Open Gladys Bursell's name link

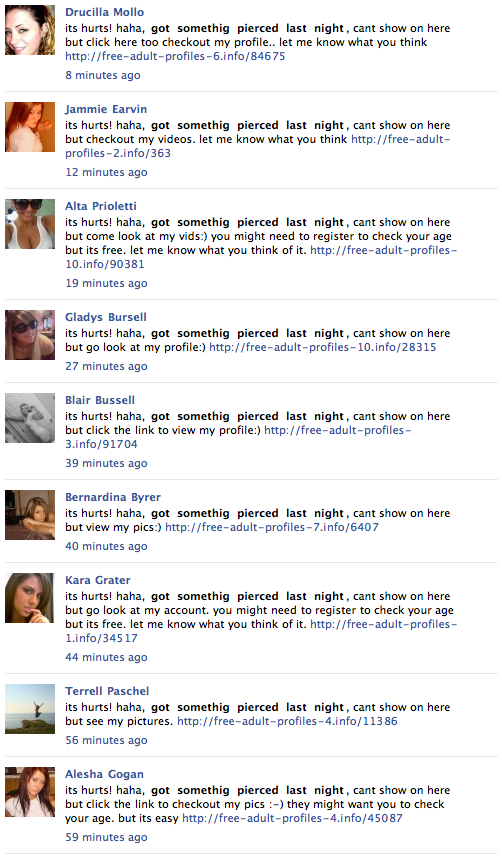[x=106, y=317]
